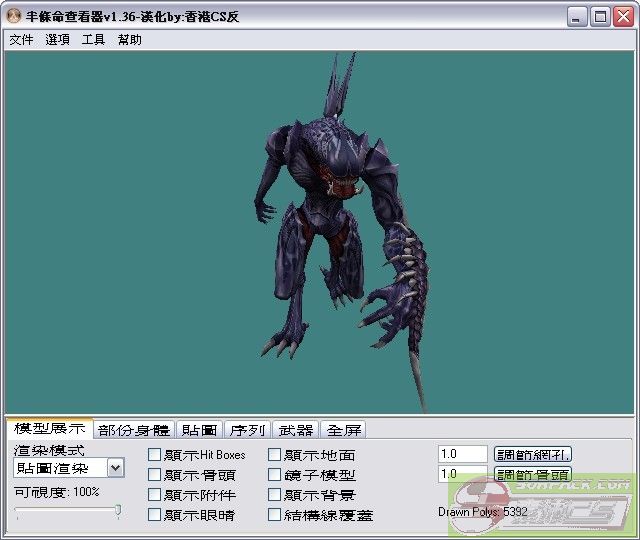This screenshot has width=640, height=540.
Task: Toggle the 顯示骨頭 checkbox
Action: [x=155, y=475]
